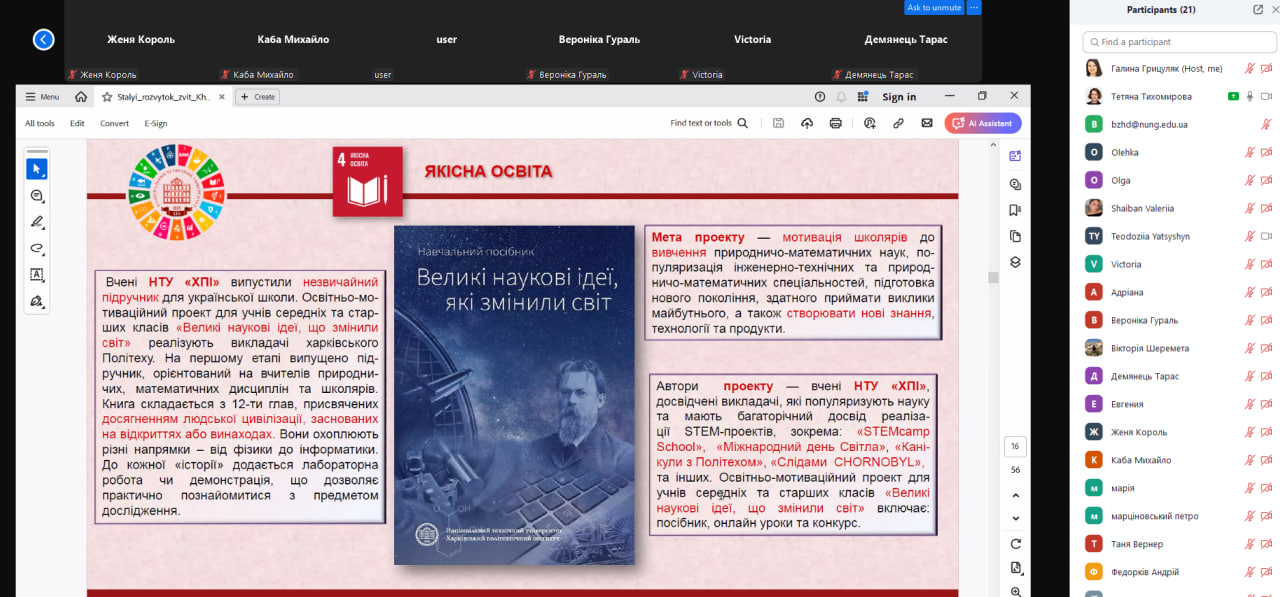This screenshot has width=1280, height=597.
Task: Open the layers panel icon
Action: point(1015,262)
